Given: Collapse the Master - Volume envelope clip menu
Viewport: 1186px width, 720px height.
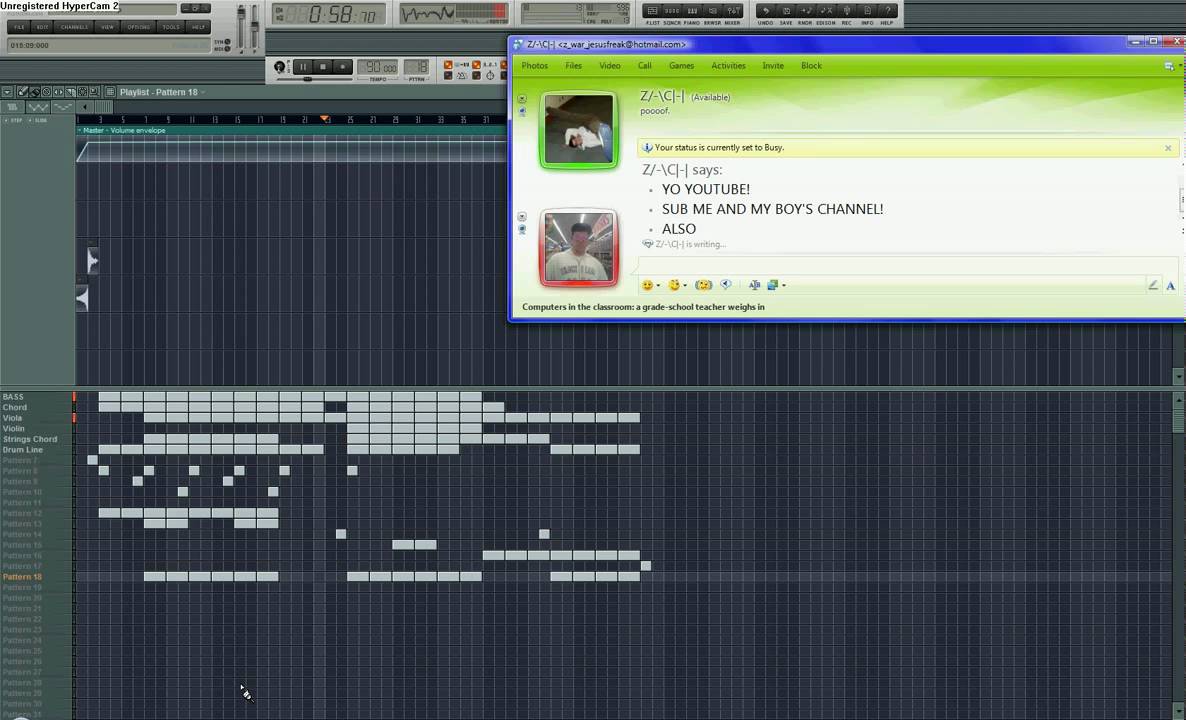Looking at the screenshot, I should point(79,130).
